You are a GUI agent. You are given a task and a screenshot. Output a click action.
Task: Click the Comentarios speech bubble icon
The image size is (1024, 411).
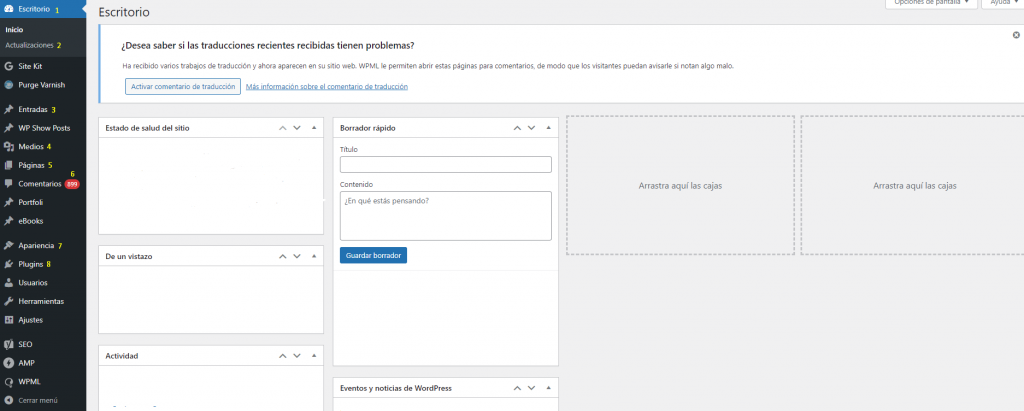[8, 184]
